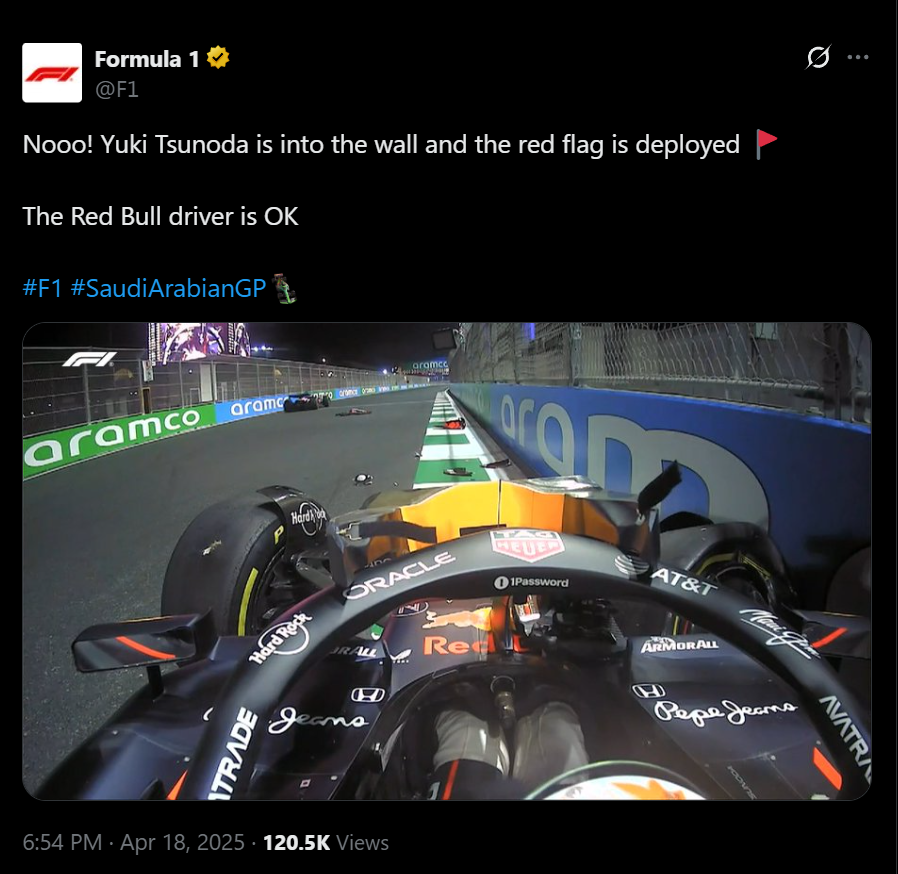Click the Oracle logo on the halo
Screen dimensions: 898x874
(399, 575)
